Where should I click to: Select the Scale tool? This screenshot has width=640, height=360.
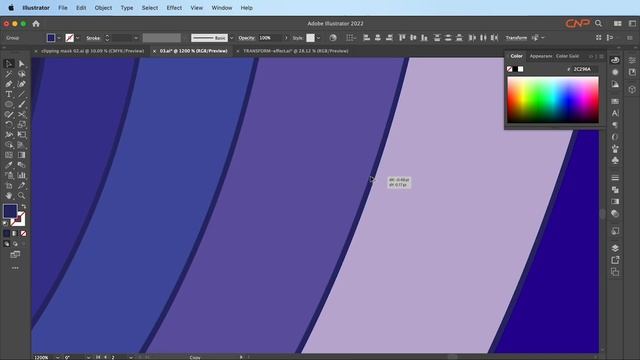[22, 124]
